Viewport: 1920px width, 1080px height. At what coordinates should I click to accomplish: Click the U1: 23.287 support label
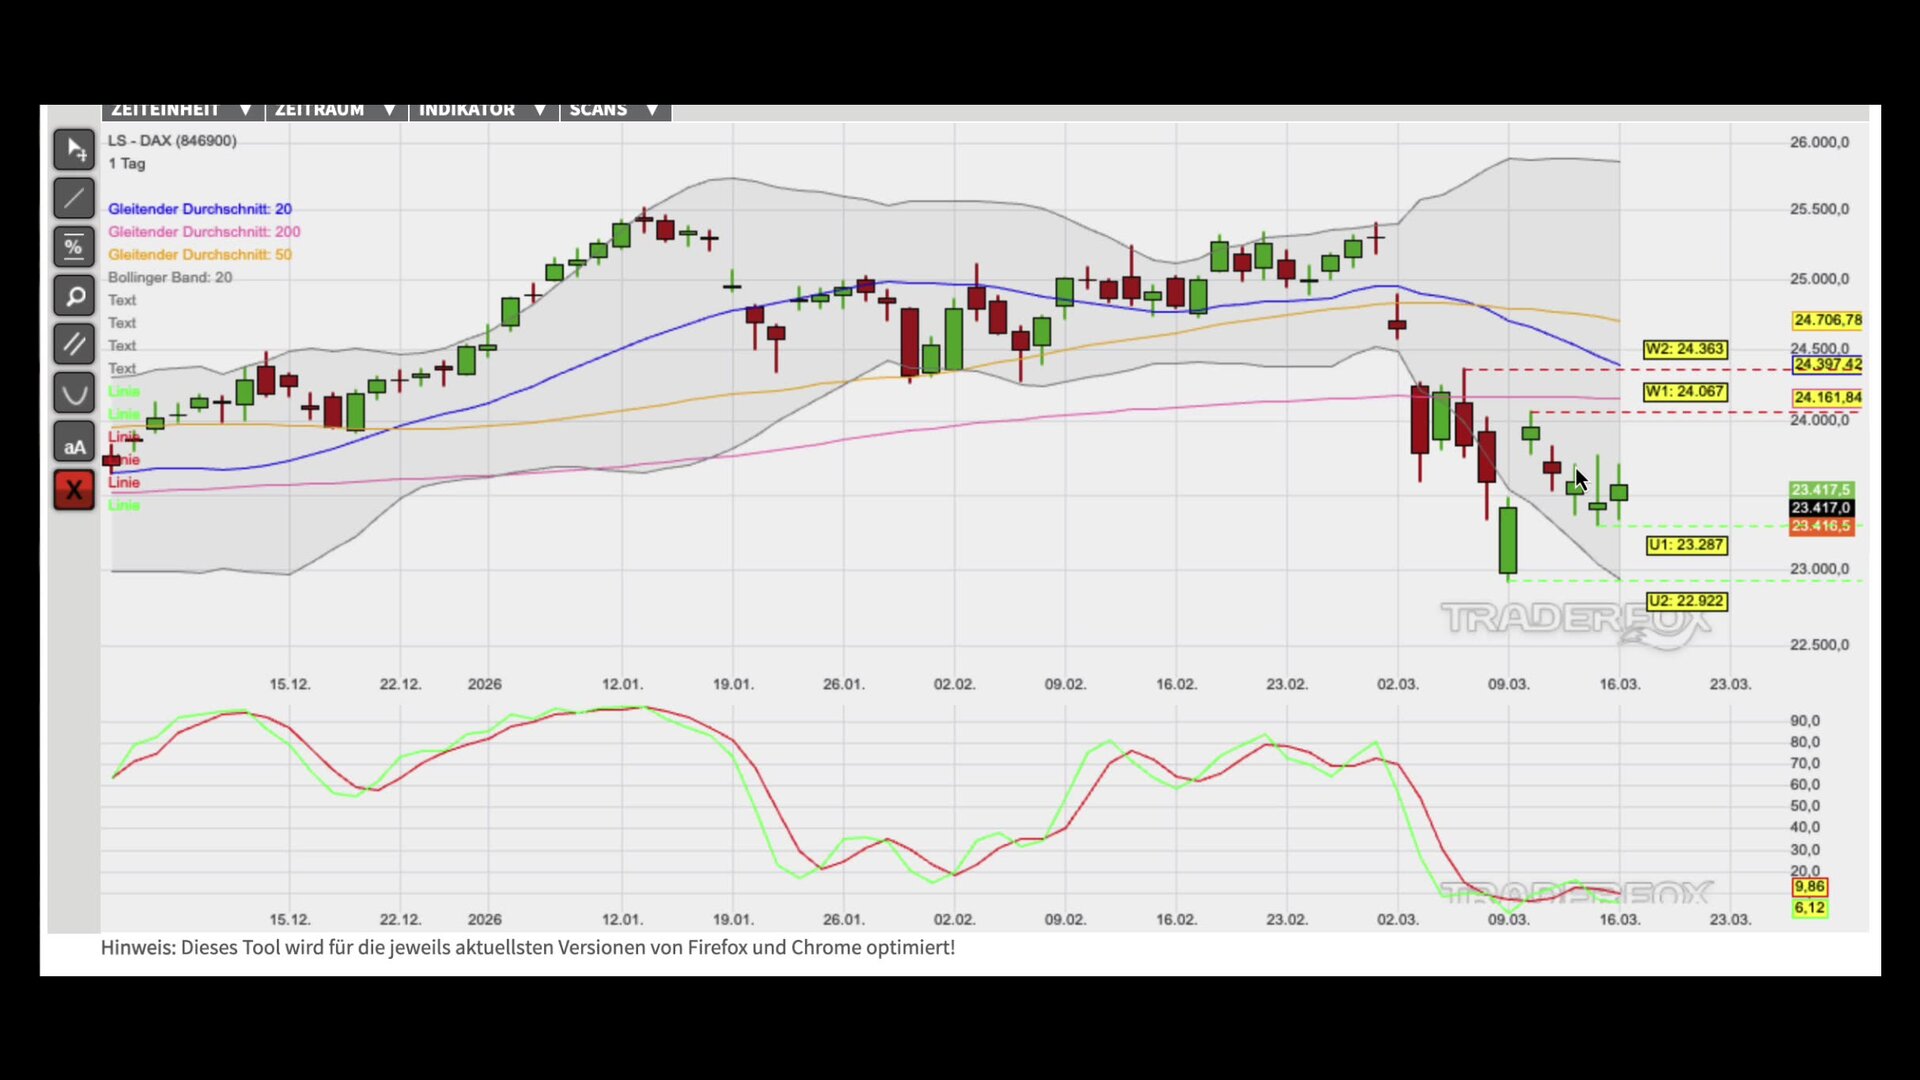click(x=1686, y=545)
